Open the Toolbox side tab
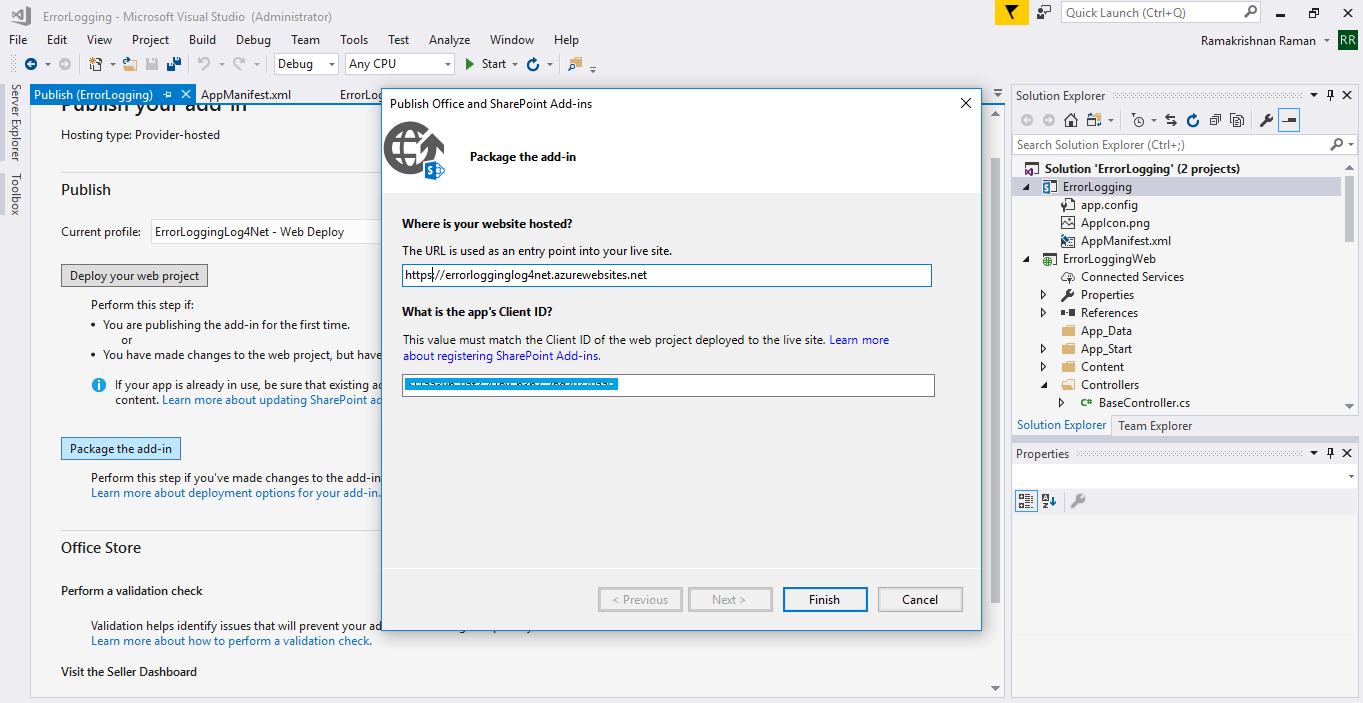 point(15,194)
